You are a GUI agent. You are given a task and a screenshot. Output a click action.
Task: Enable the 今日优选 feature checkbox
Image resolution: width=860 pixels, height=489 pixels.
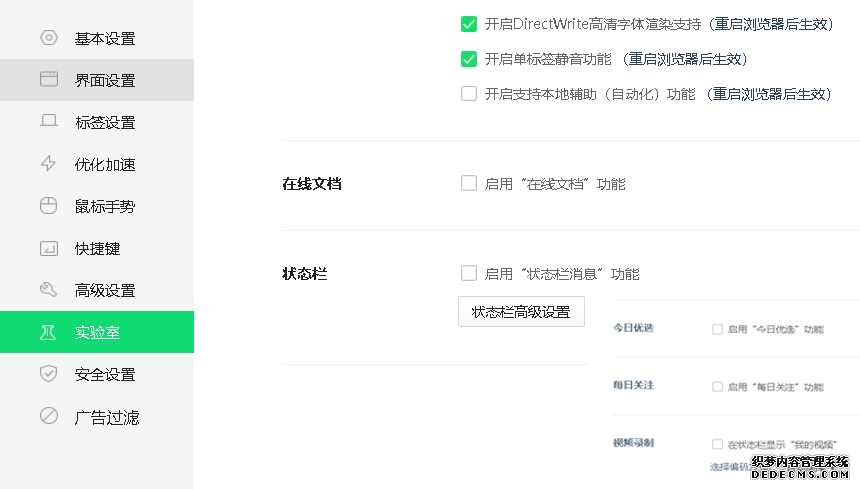pyautogui.click(x=717, y=329)
